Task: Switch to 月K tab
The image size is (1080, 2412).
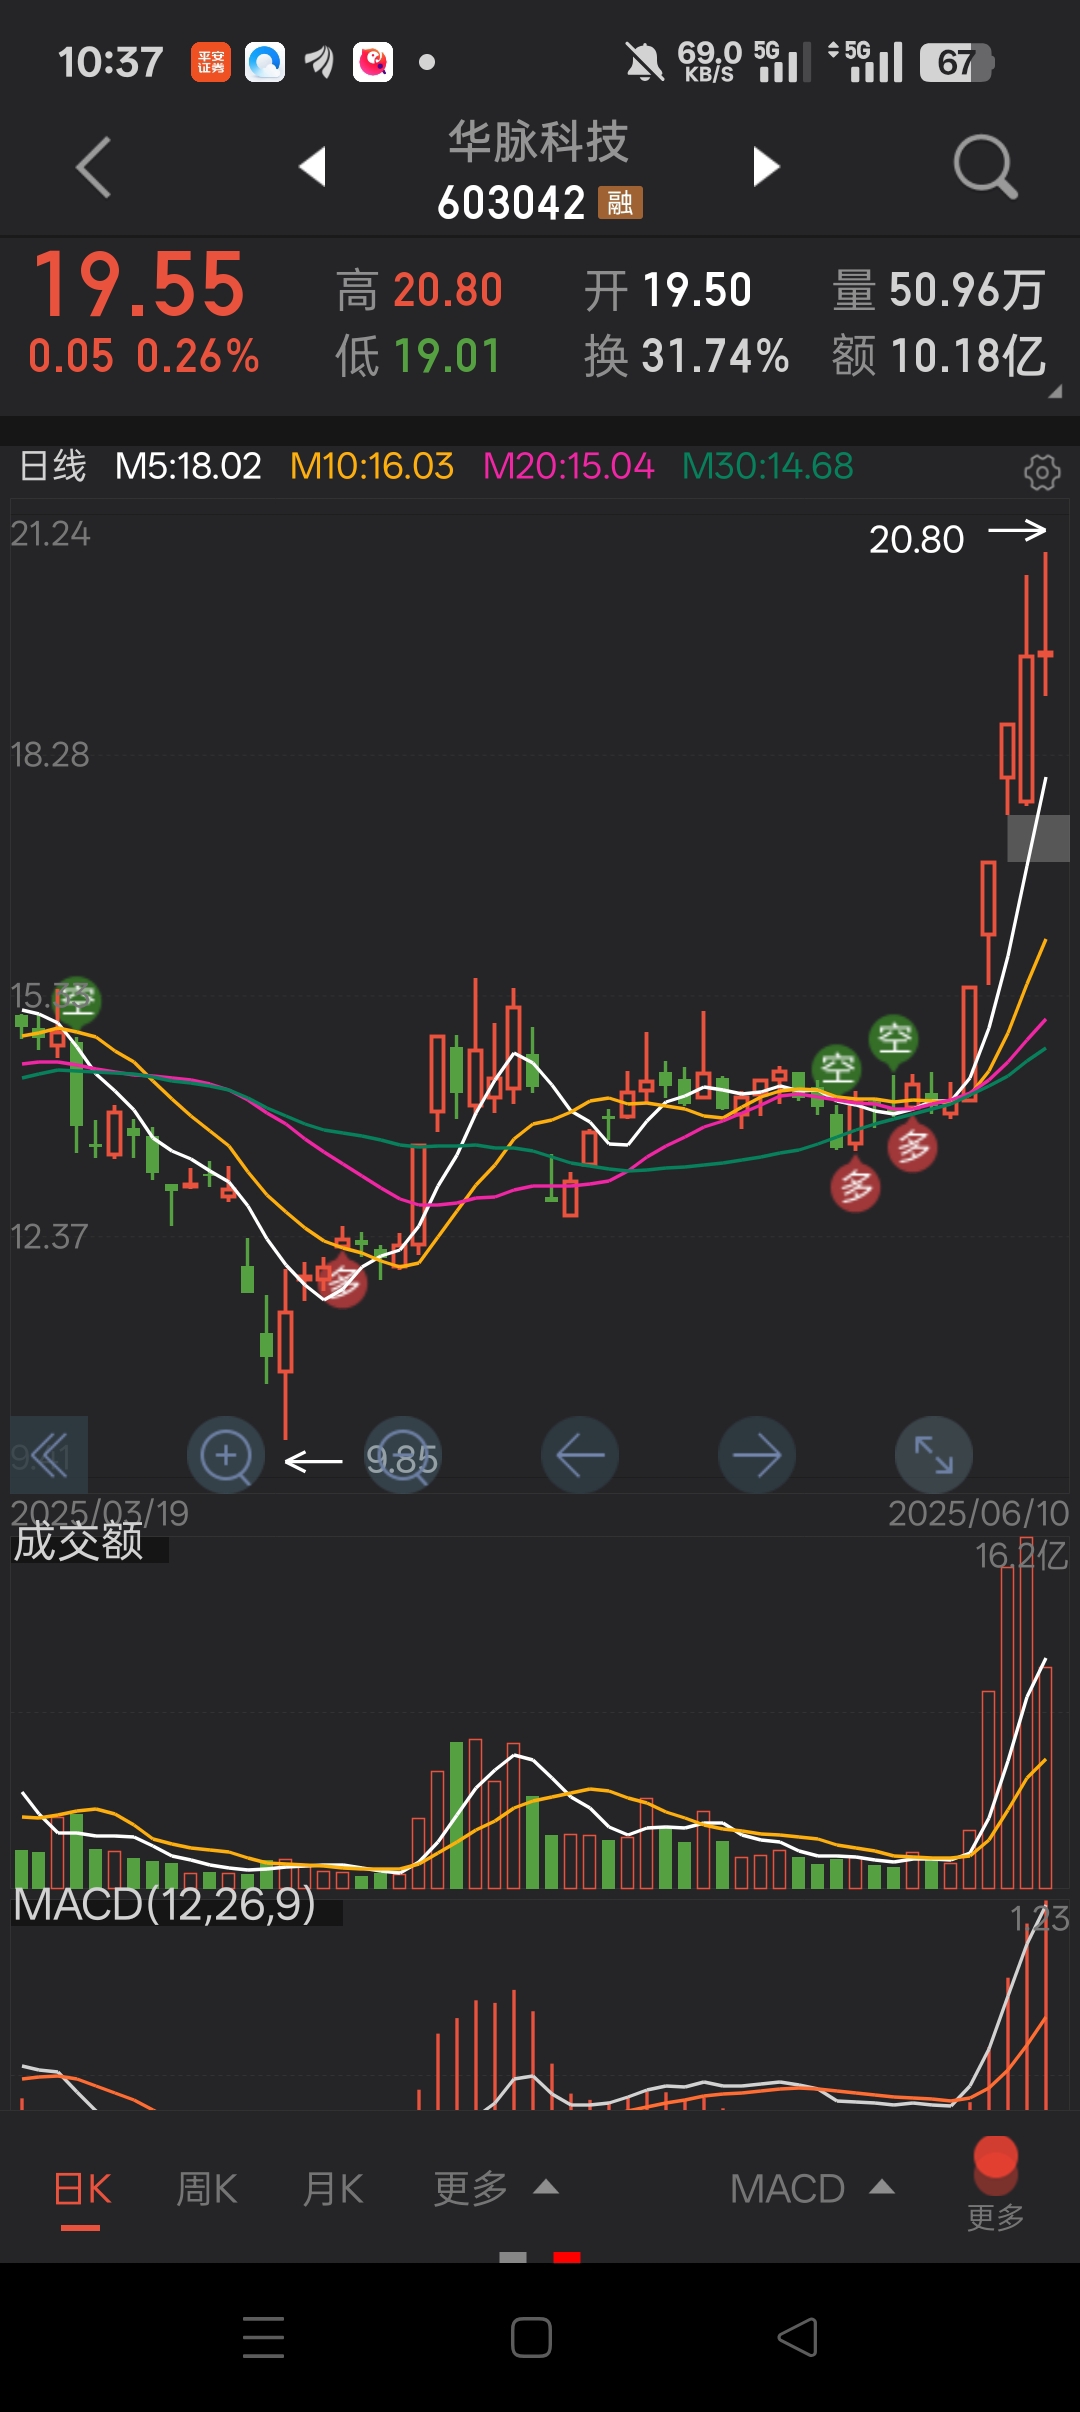Action: tap(333, 2189)
